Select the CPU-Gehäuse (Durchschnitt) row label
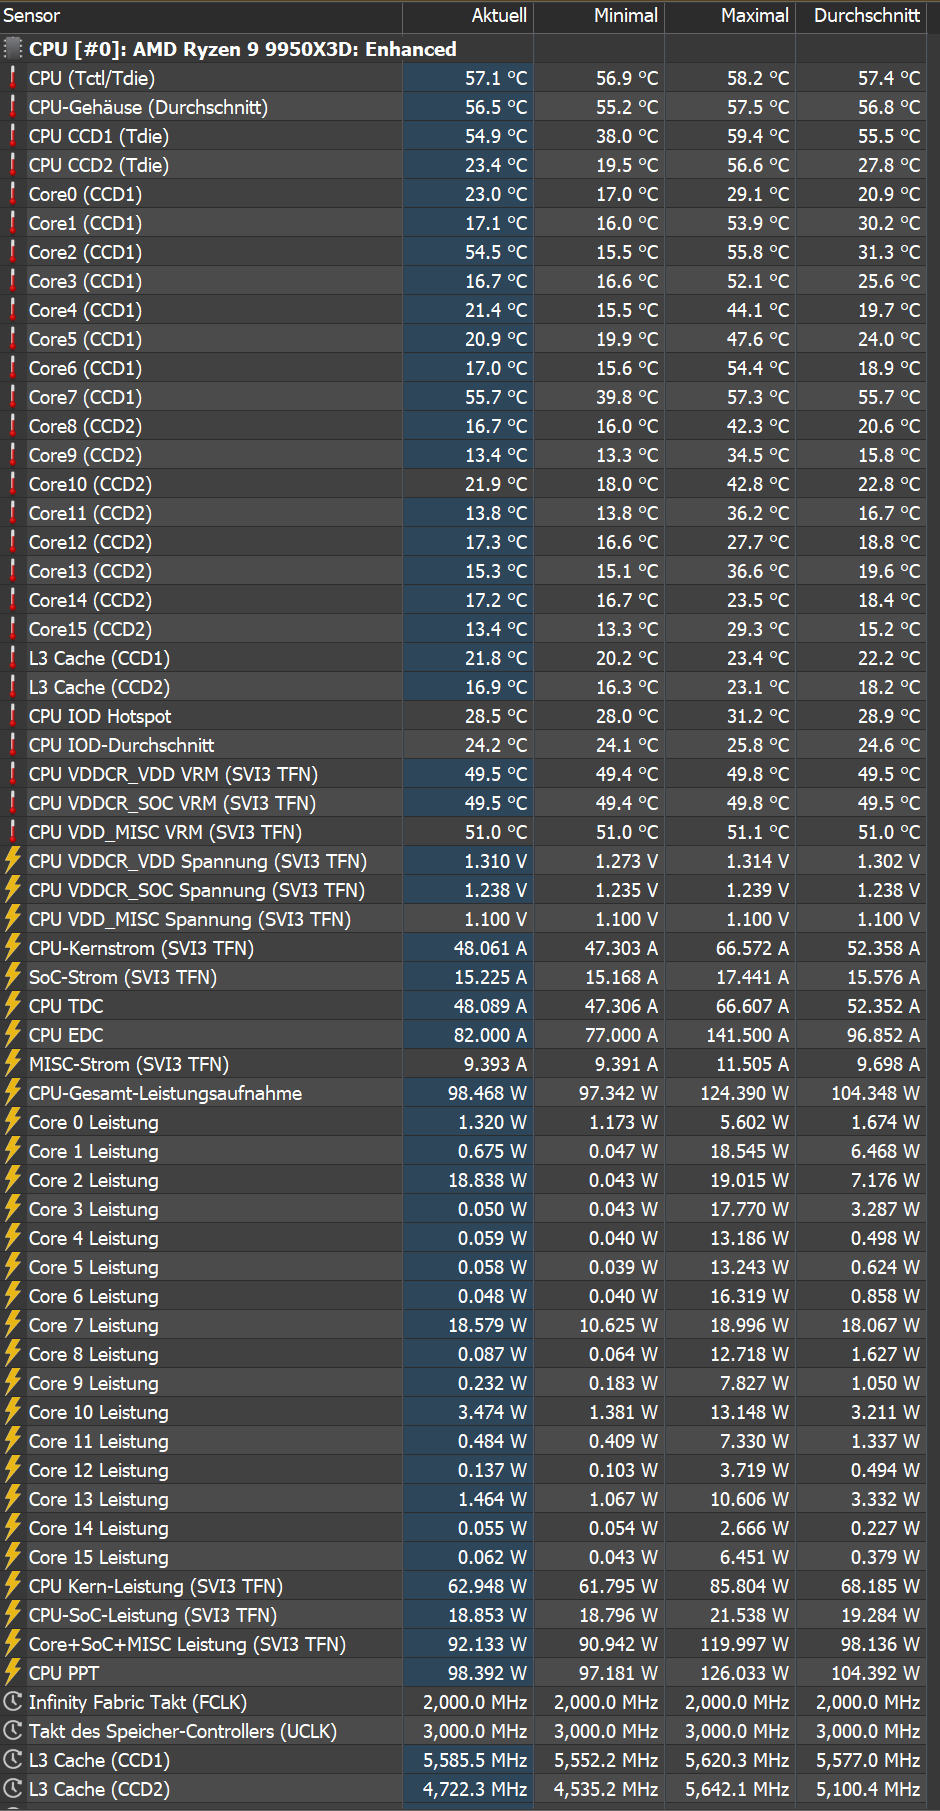 (x=148, y=107)
